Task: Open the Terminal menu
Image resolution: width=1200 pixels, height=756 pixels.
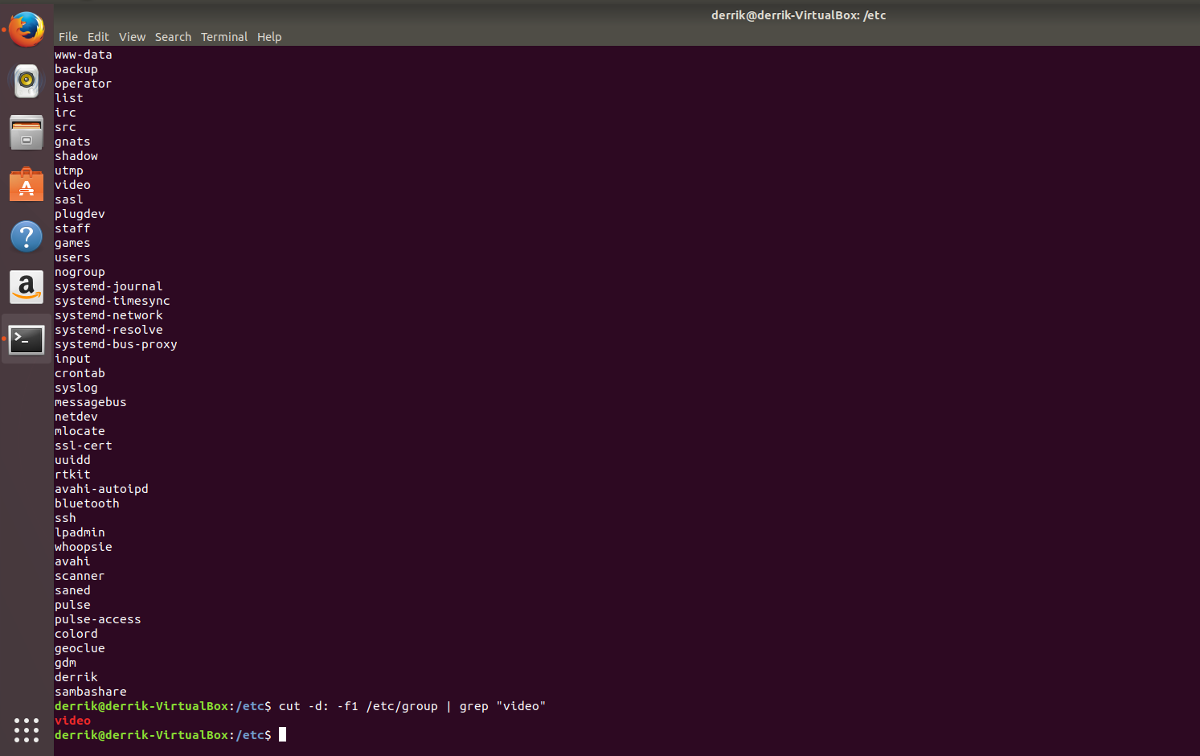Action: (x=224, y=37)
